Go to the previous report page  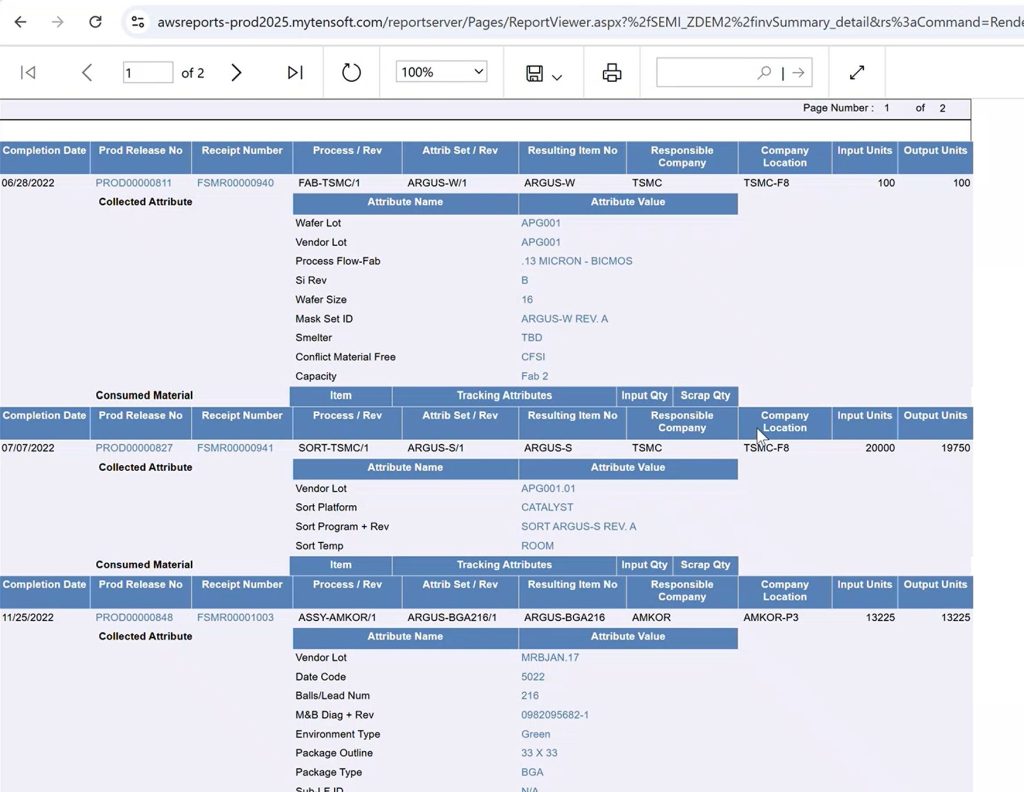tap(87, 71)
